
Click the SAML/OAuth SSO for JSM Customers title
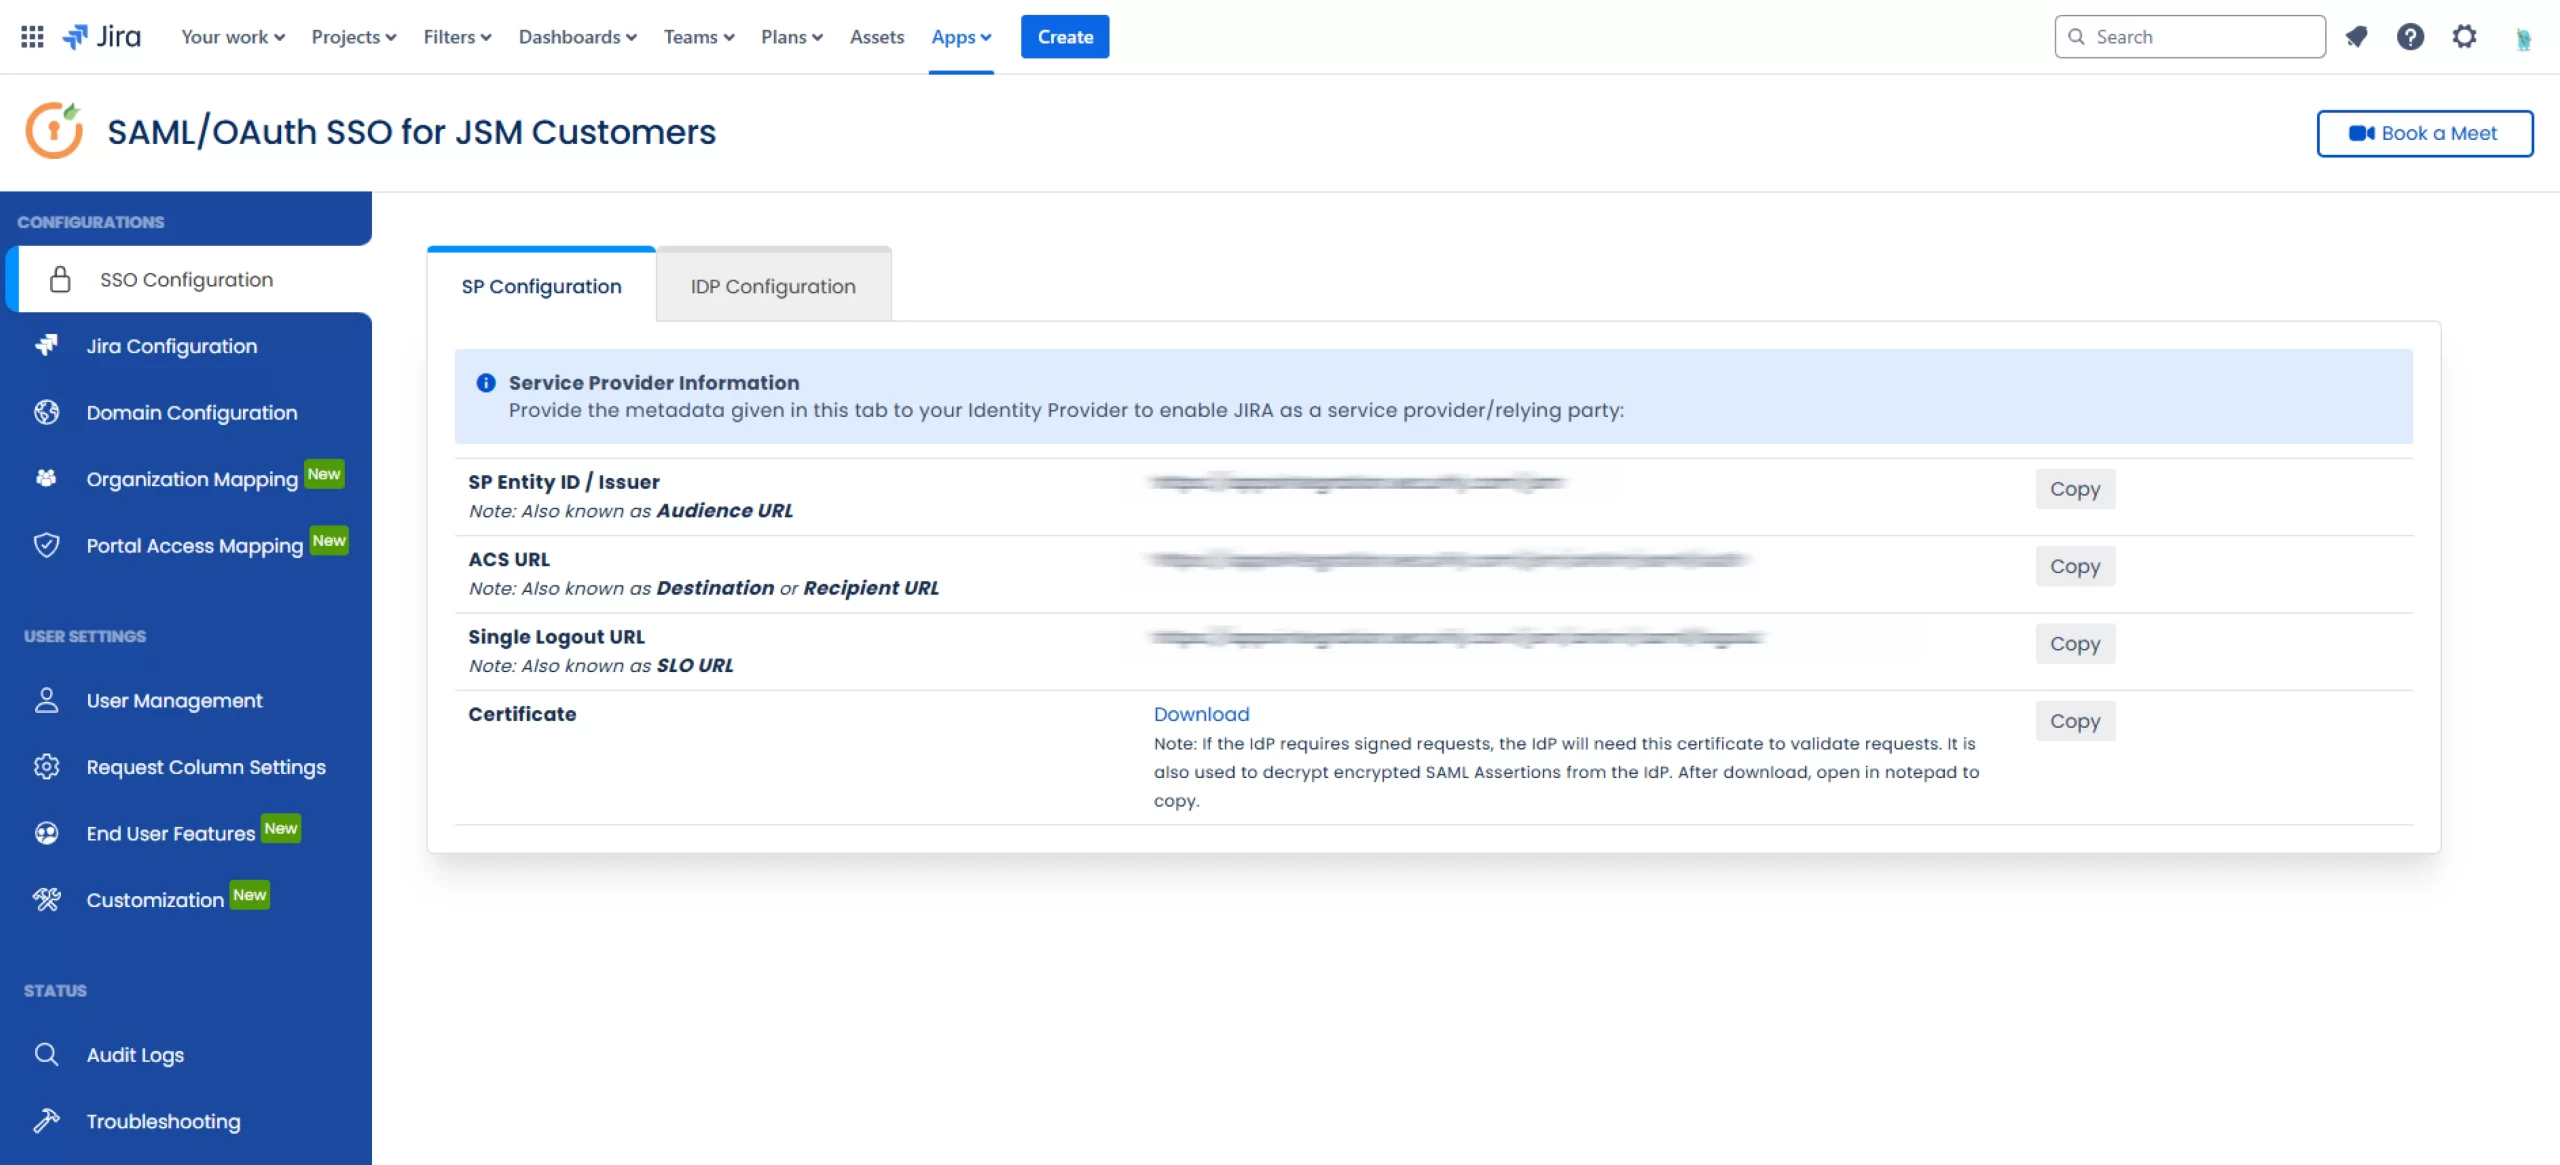(x=411, y=132)
